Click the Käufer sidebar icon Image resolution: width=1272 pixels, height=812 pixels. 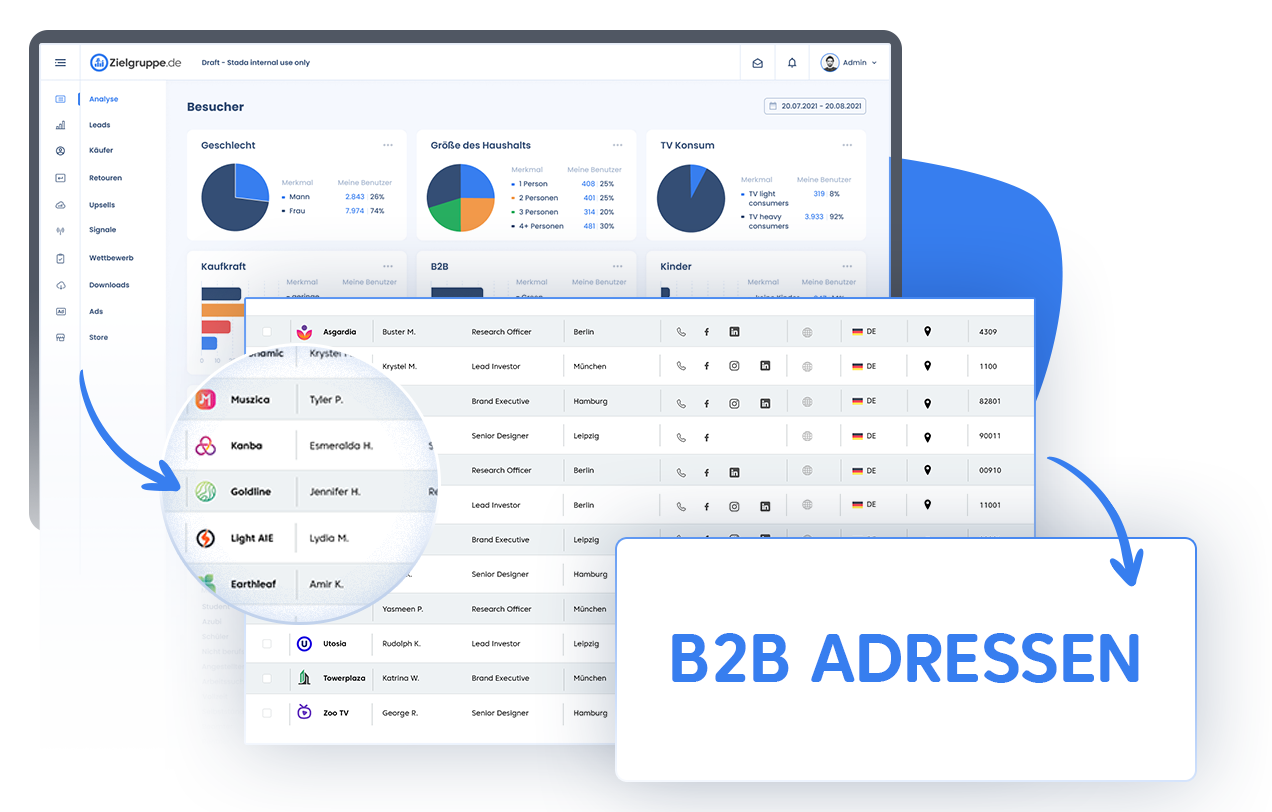(x=60, y=151)
